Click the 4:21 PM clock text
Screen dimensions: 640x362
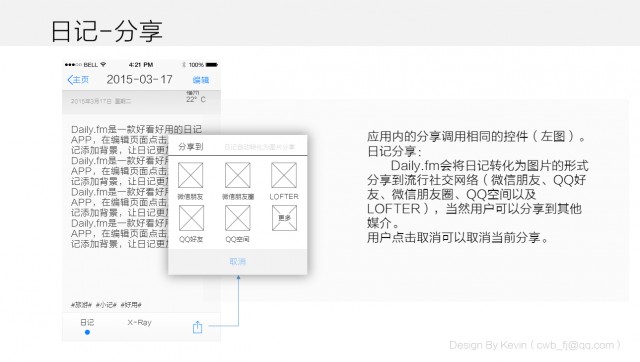pos(141,64)
